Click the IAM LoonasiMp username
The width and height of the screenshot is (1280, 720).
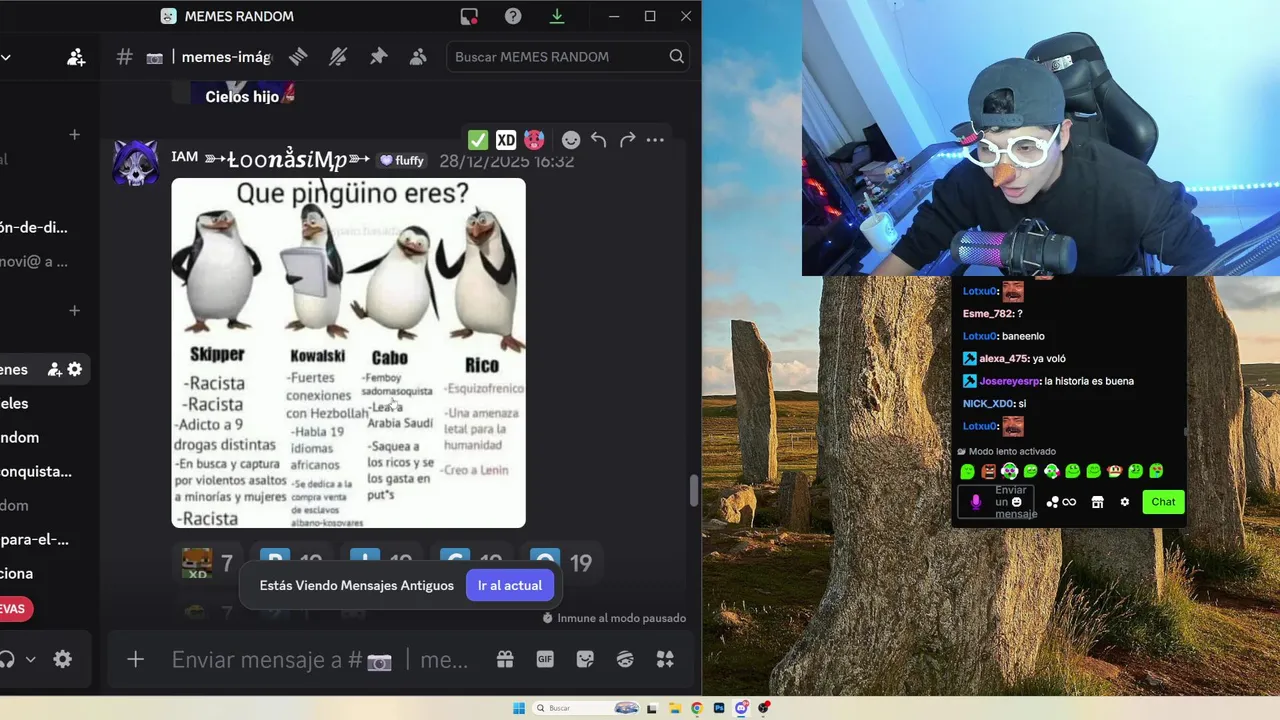pos(271,160)
